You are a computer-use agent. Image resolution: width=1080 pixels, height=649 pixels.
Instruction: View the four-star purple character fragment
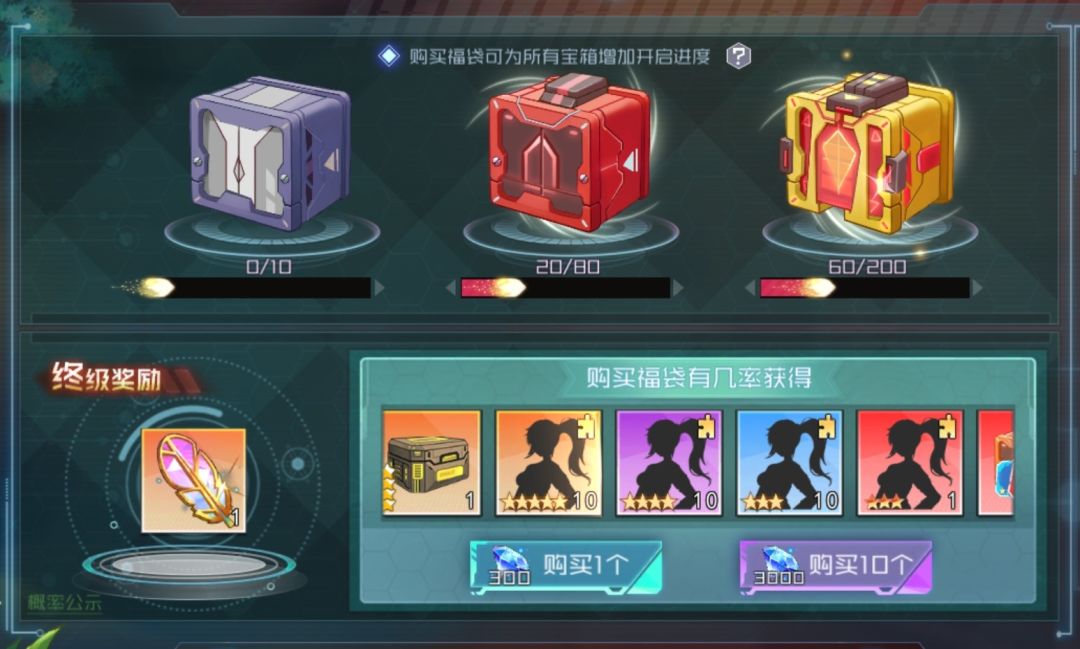click(x=669, y=462)
